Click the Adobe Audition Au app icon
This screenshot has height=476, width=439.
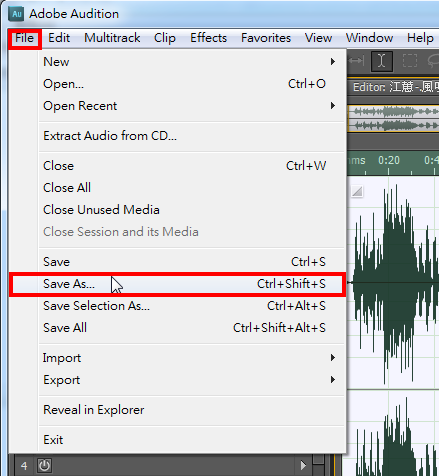16,14
